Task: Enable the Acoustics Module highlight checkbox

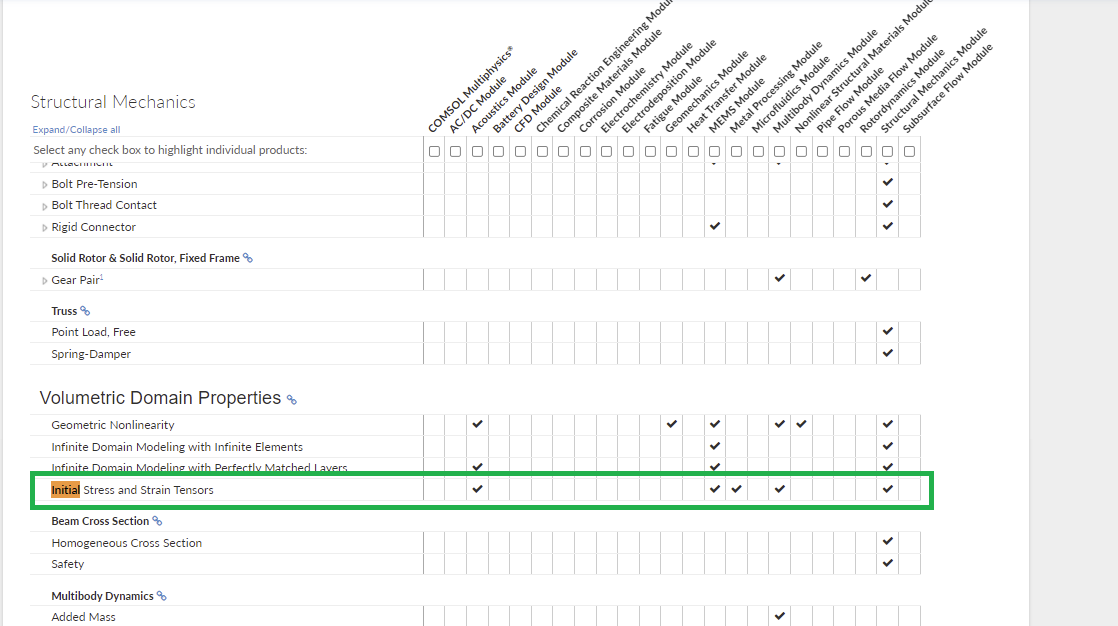Action: tap(477, 151)
